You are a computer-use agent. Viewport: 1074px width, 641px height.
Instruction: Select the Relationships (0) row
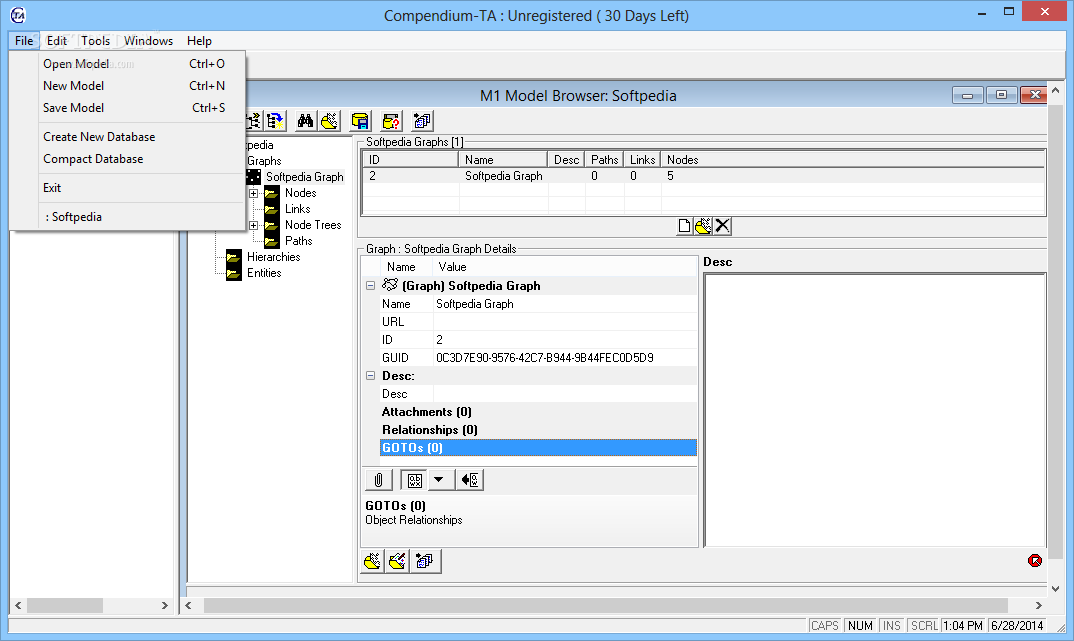(x=538, y=429)
